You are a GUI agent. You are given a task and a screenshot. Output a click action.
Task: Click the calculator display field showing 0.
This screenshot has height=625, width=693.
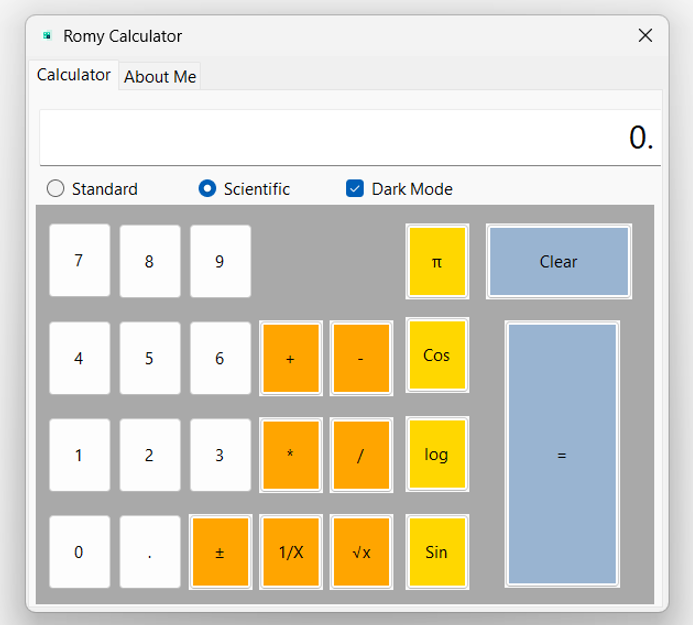click(350, 137)
